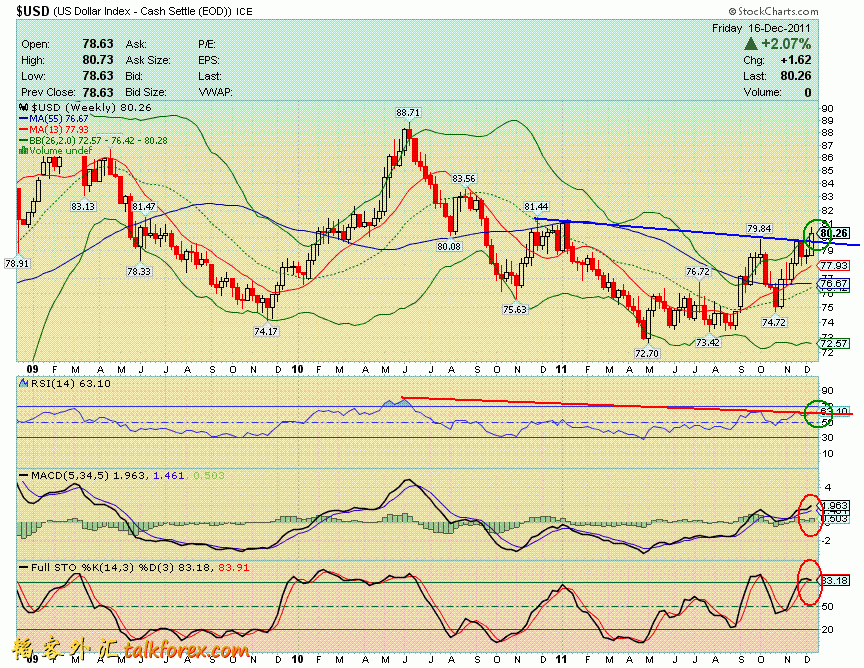Click the 1.963 MACD axis tag
Image resolution: width=864 pixels, height=668 pixels.
click(x=835, y=505)
